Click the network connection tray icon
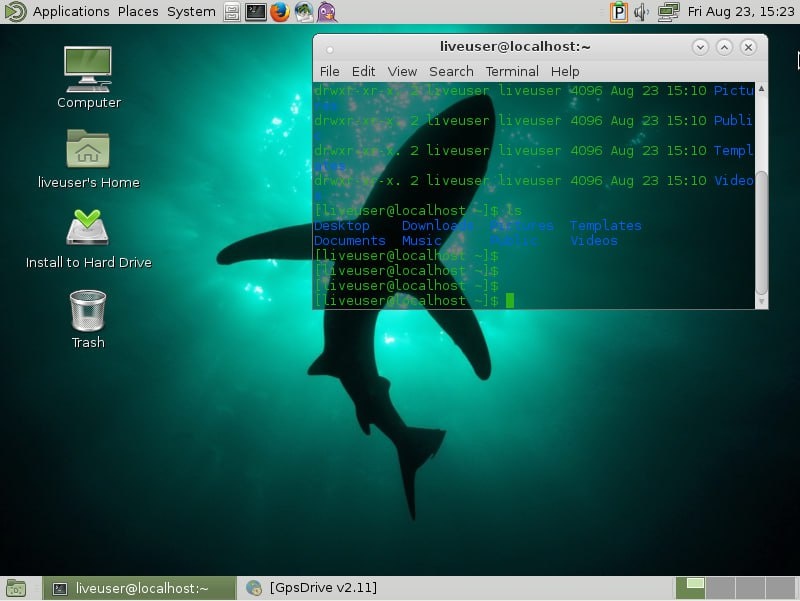Screen dimensions: 800x601 [x=668, y=12]
